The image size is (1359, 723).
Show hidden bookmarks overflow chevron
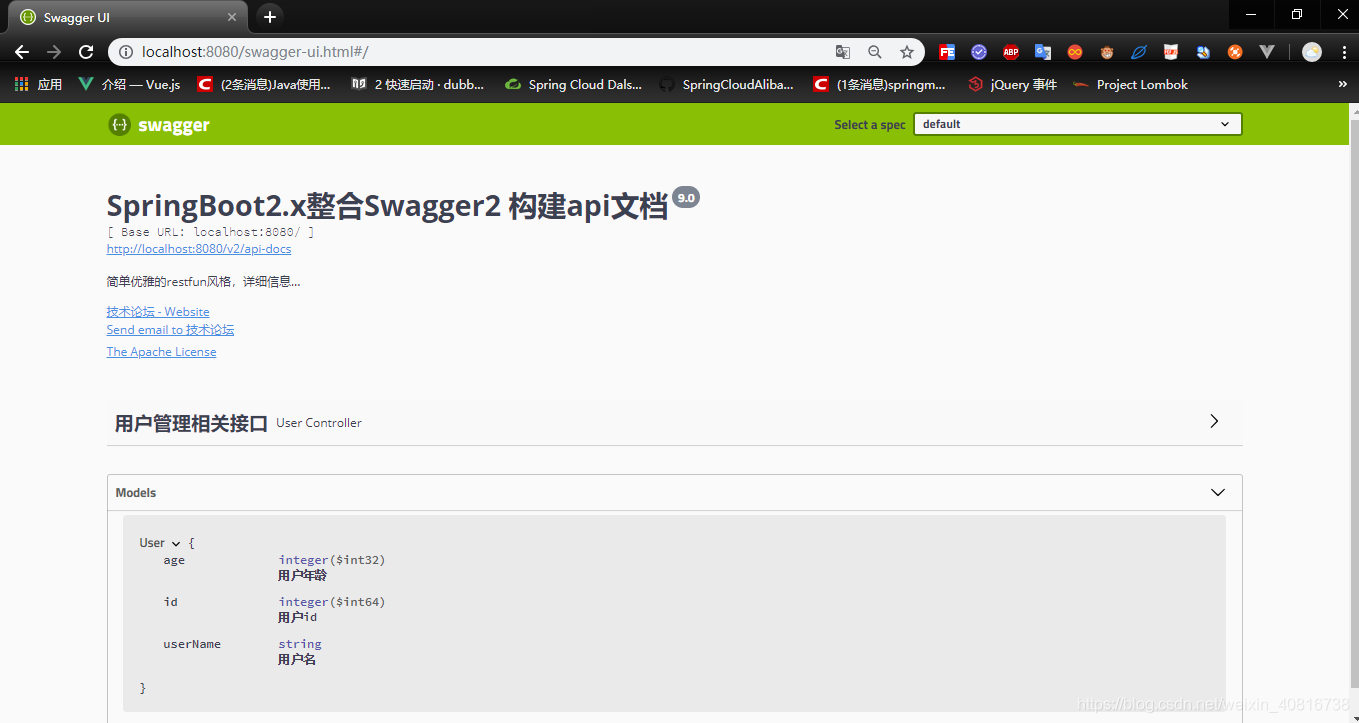(1341, 85)
